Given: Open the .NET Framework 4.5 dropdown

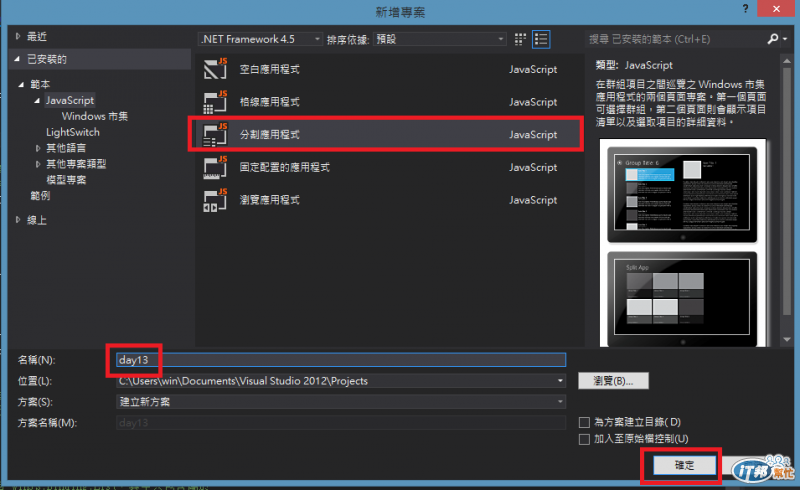Looking at the screenshot, I should tap(260, 39).
